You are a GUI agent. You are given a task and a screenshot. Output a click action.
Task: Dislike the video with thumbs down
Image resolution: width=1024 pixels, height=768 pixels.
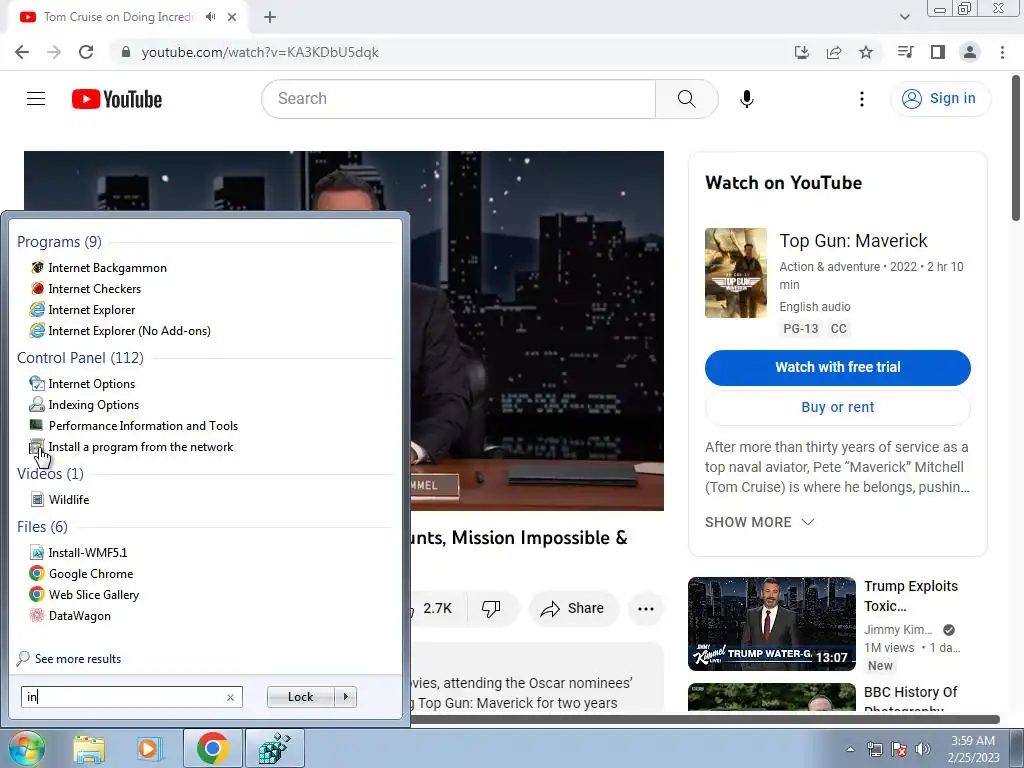pyautogui.click(x=490, y=608)
